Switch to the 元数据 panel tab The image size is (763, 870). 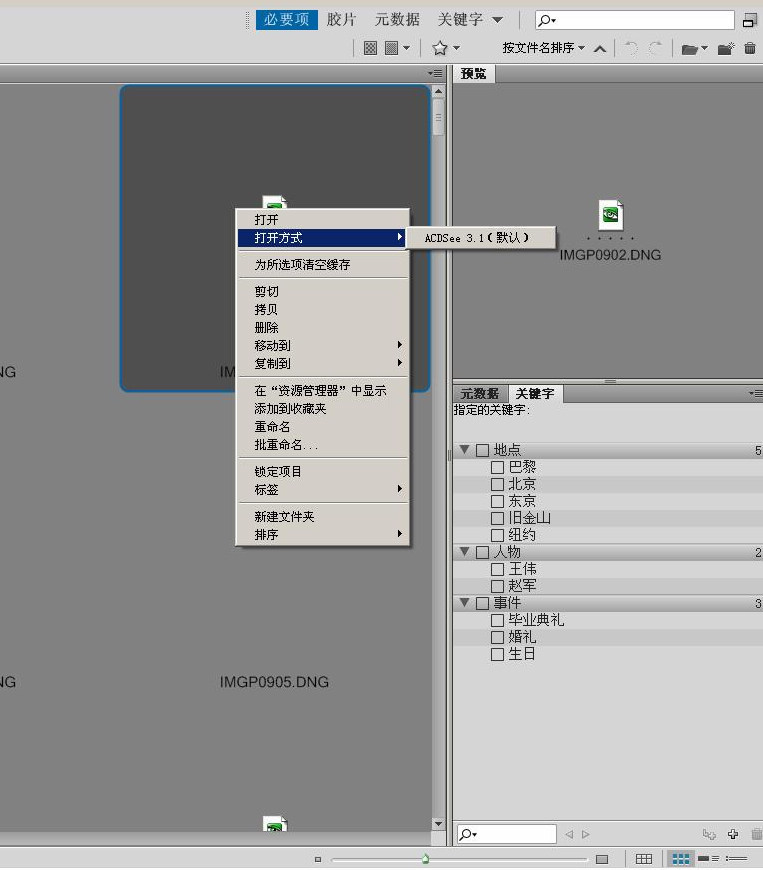pos(479,394)
